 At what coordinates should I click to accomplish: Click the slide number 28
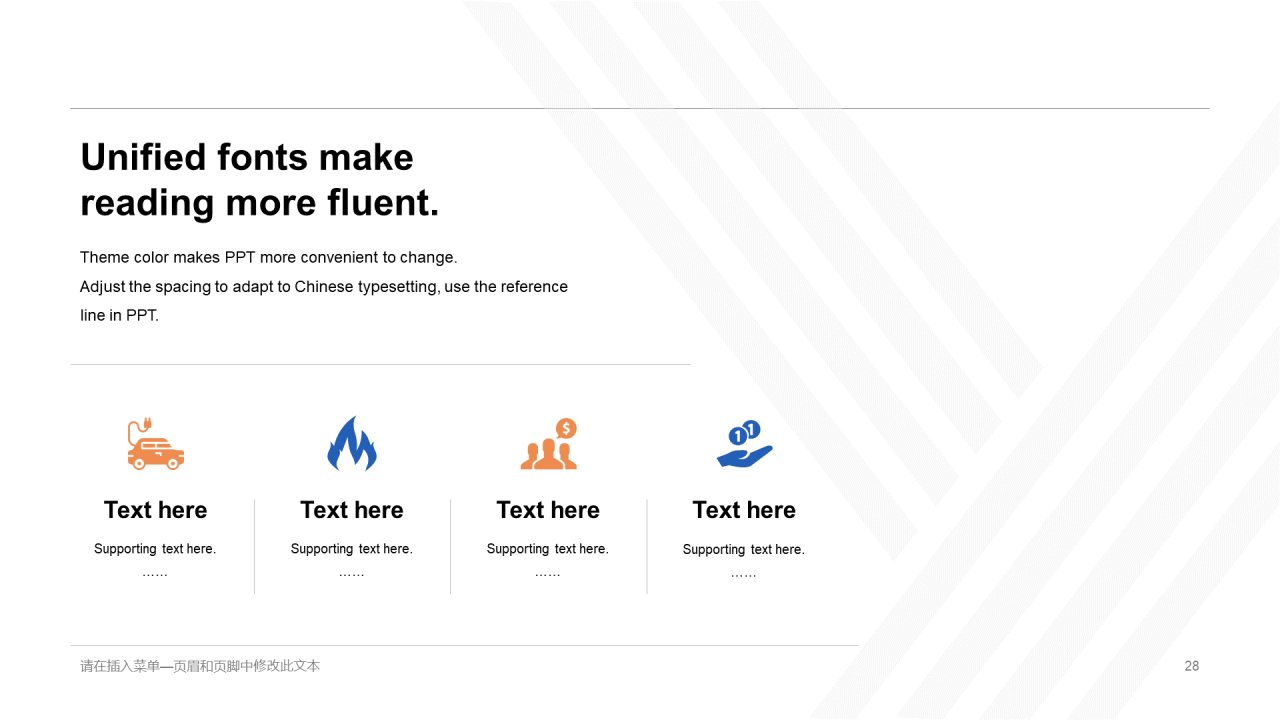point(1192,666)
